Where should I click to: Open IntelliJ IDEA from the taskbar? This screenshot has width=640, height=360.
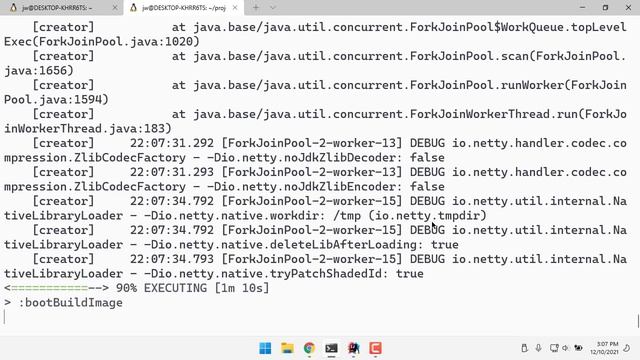tap(353, 348)
